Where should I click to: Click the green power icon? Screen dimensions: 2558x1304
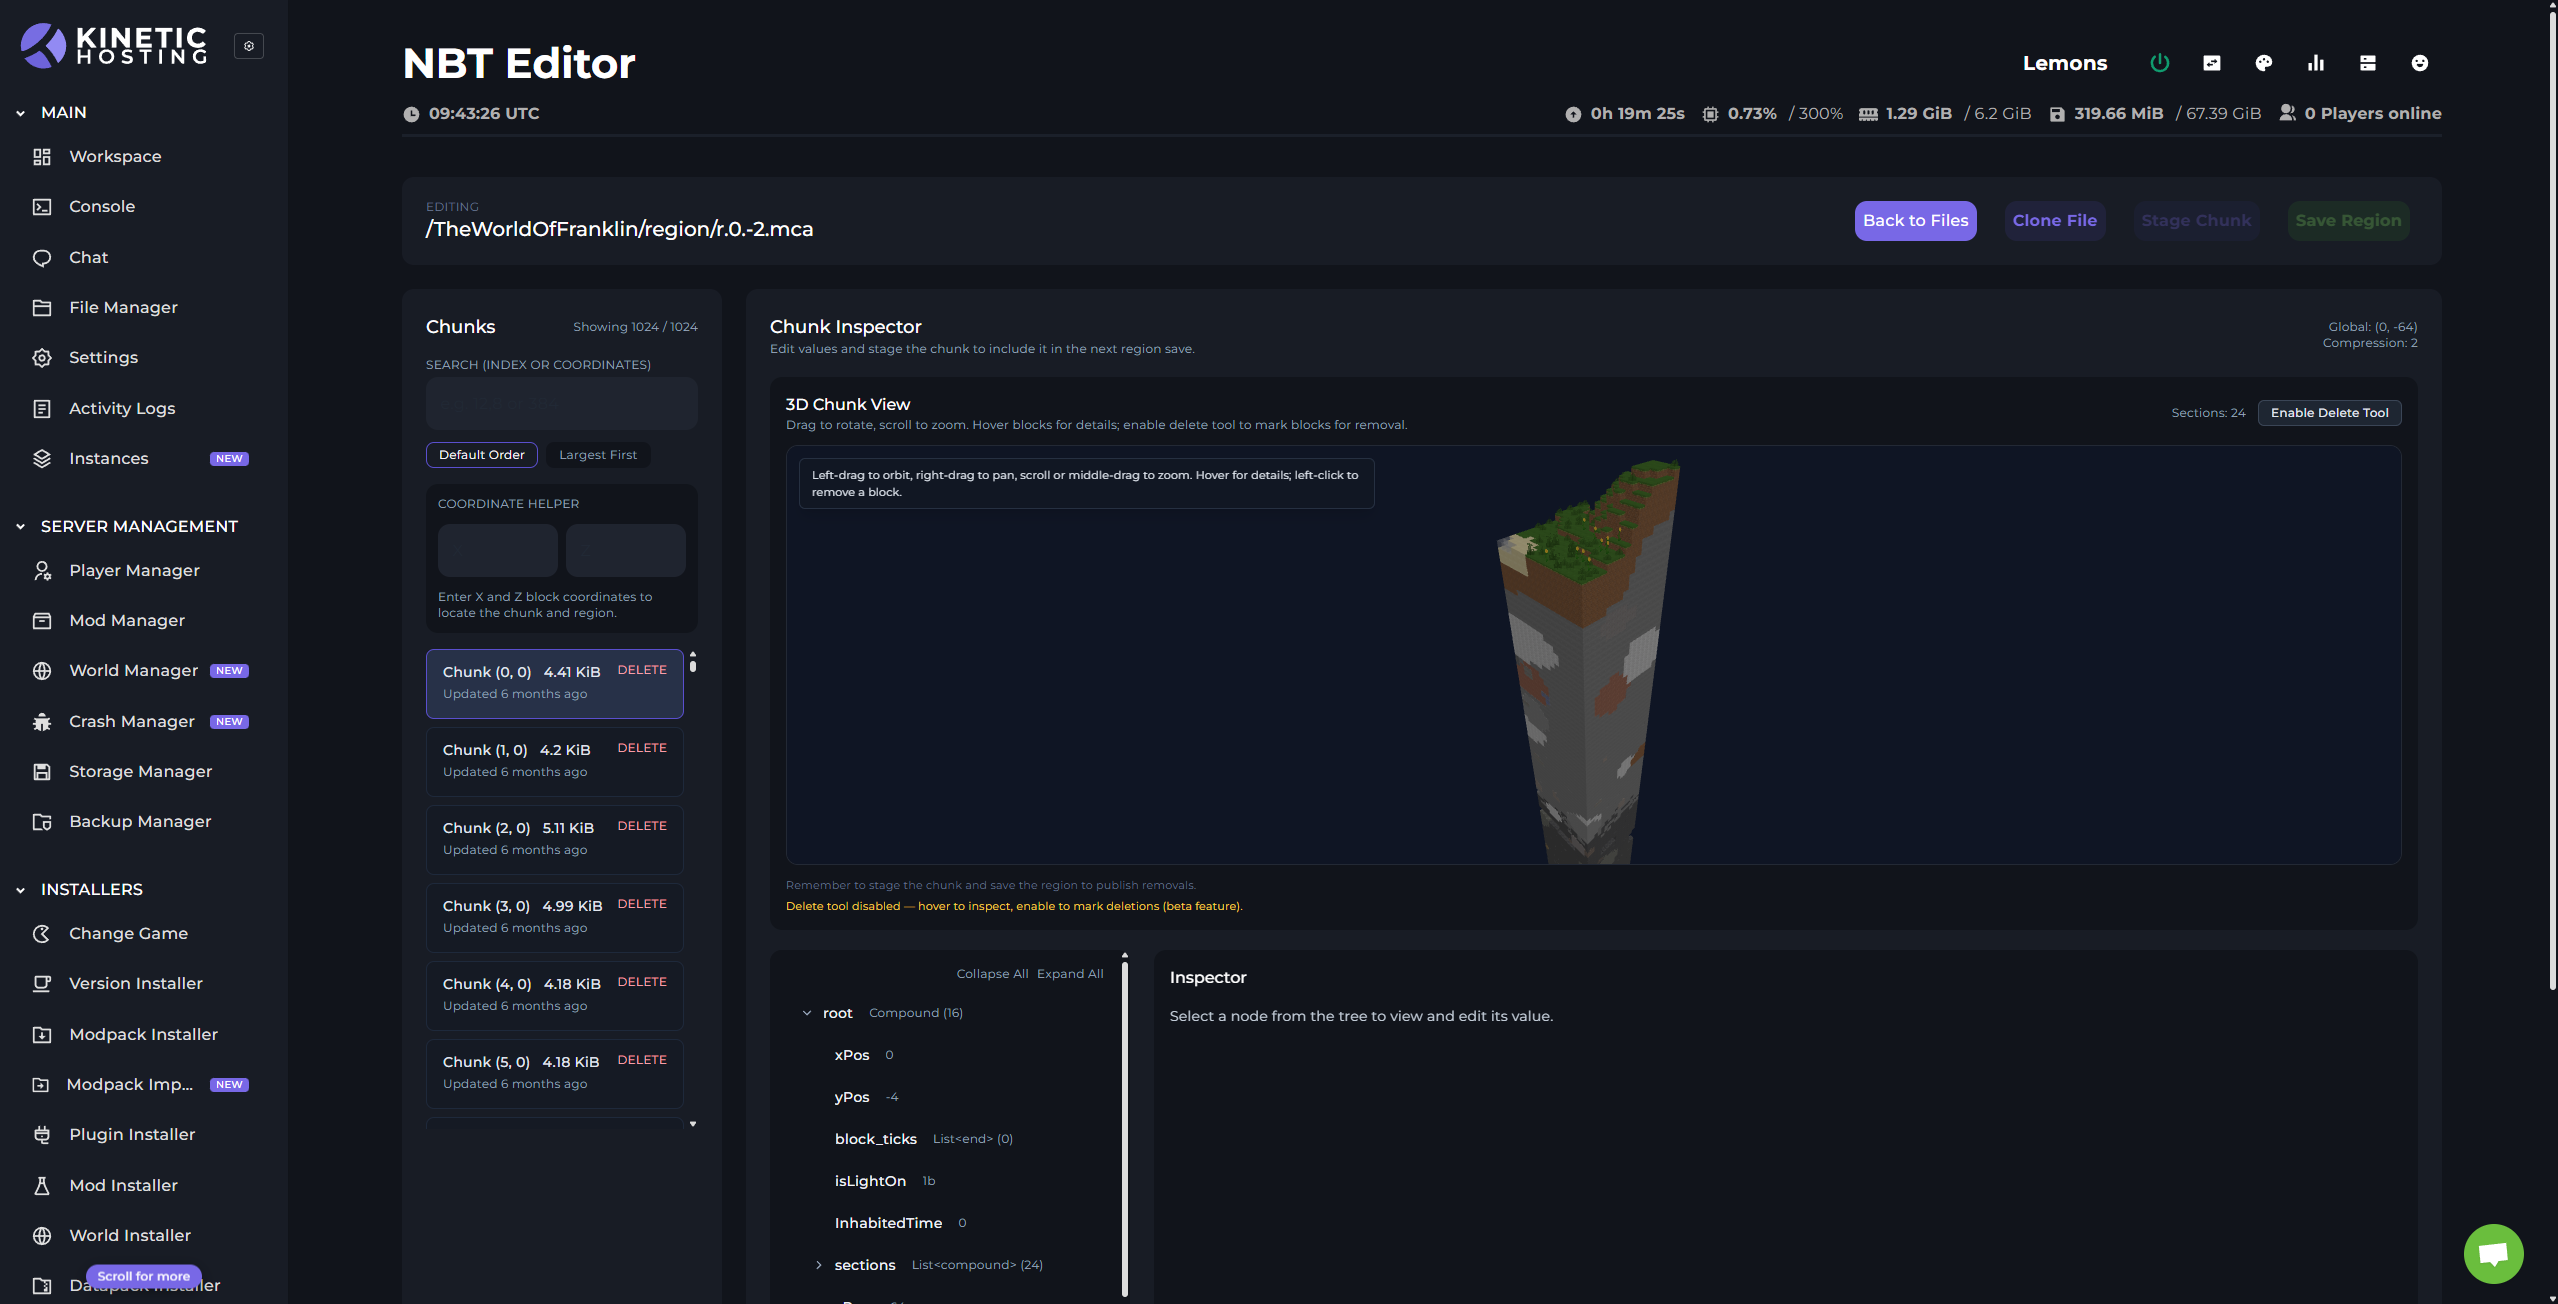[2159, 63]
